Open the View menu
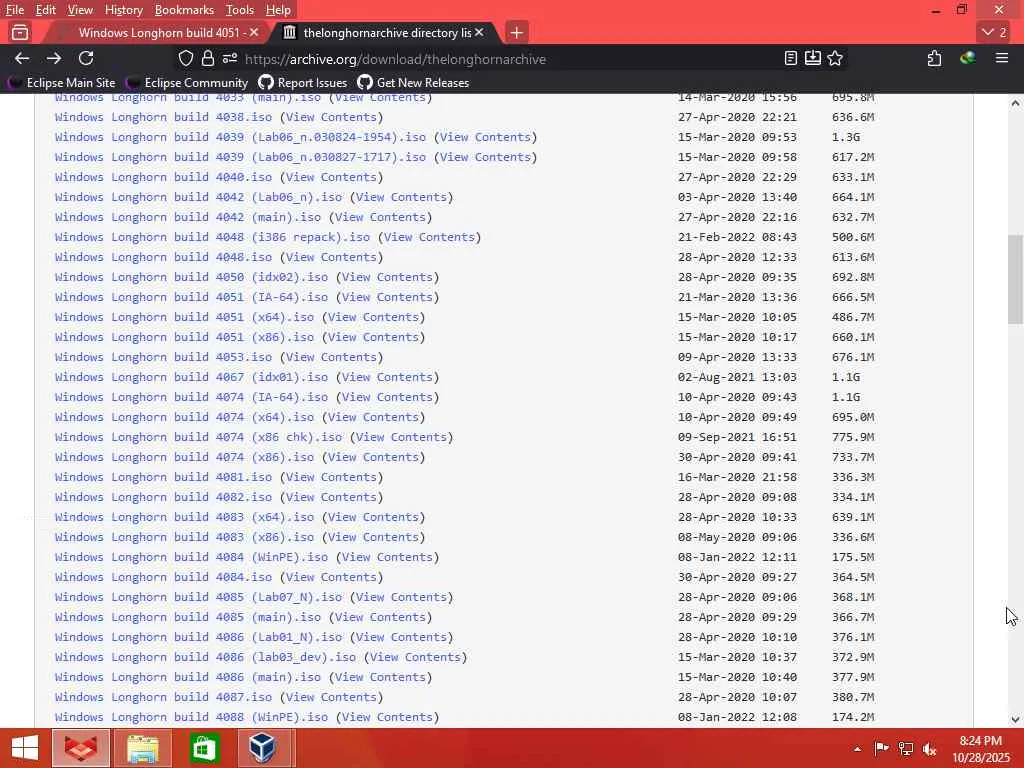The image size is (1024, 768). click(x=80, y=10)
